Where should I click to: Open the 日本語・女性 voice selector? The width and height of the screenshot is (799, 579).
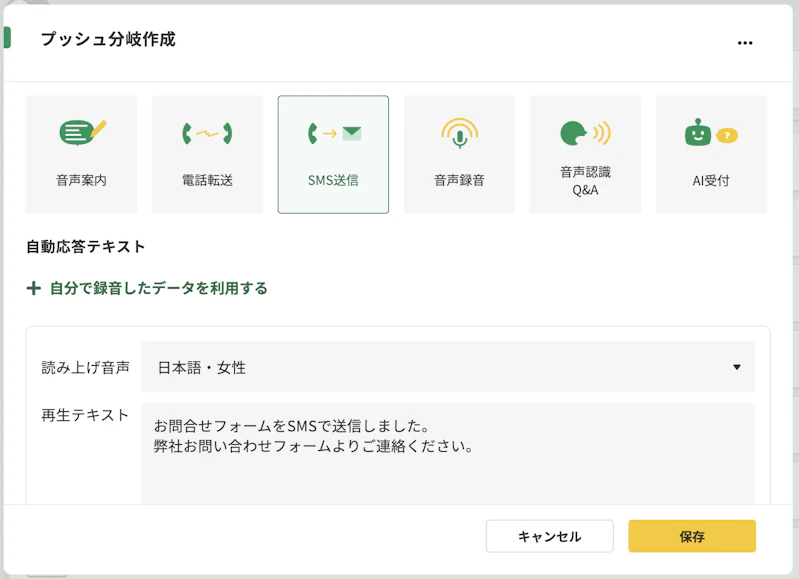tap(448, 367)
